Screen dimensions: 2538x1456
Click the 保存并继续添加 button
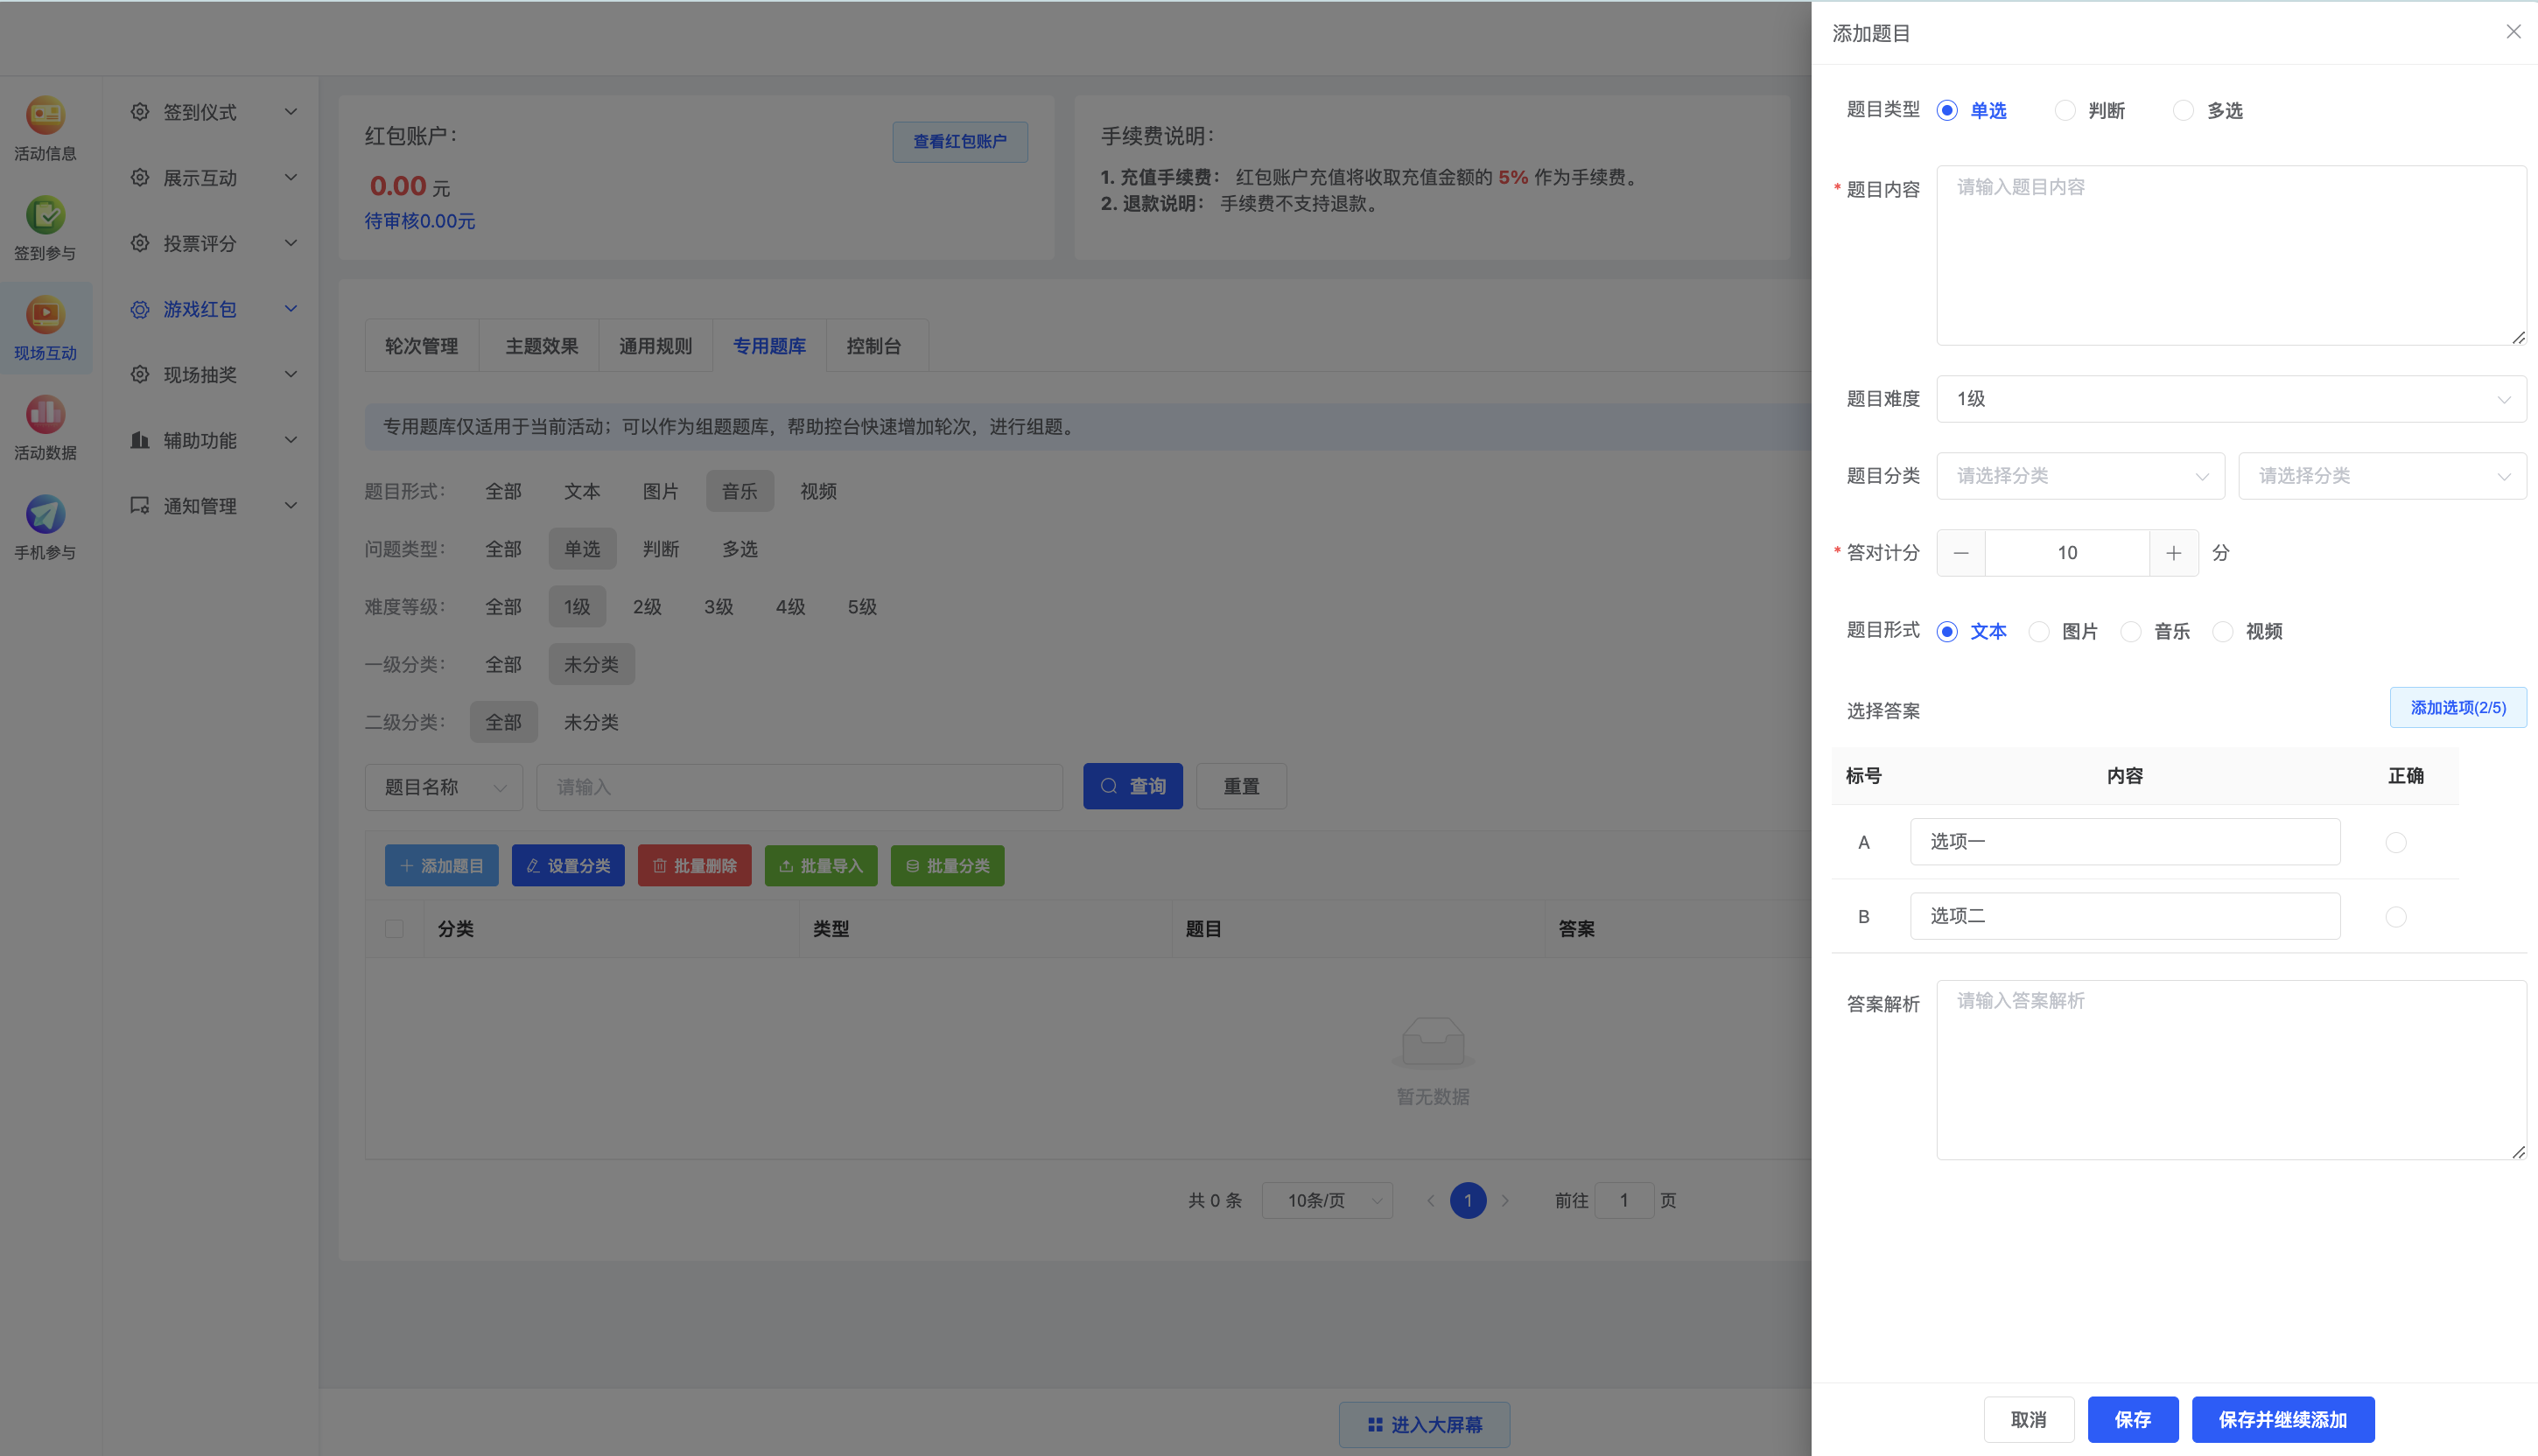click(2282, 1419)
